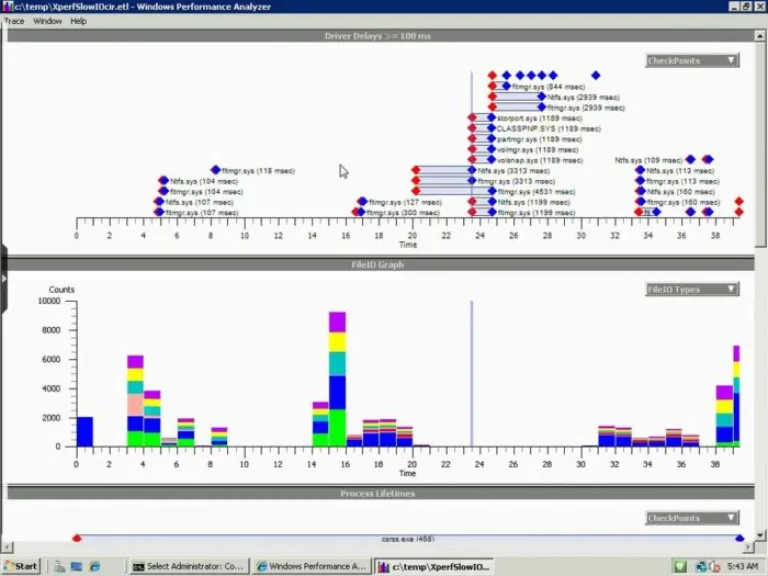Click the fltmgr.sys (127 msec) label
This screenshot has width=768, height=576.
pyautogui.click(x=405, y=202)
